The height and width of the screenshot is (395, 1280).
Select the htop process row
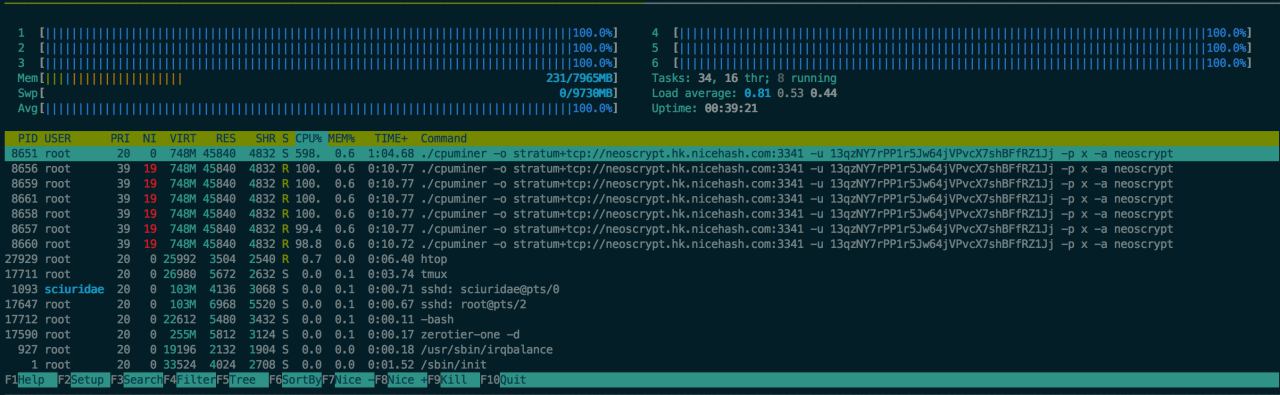640,259
